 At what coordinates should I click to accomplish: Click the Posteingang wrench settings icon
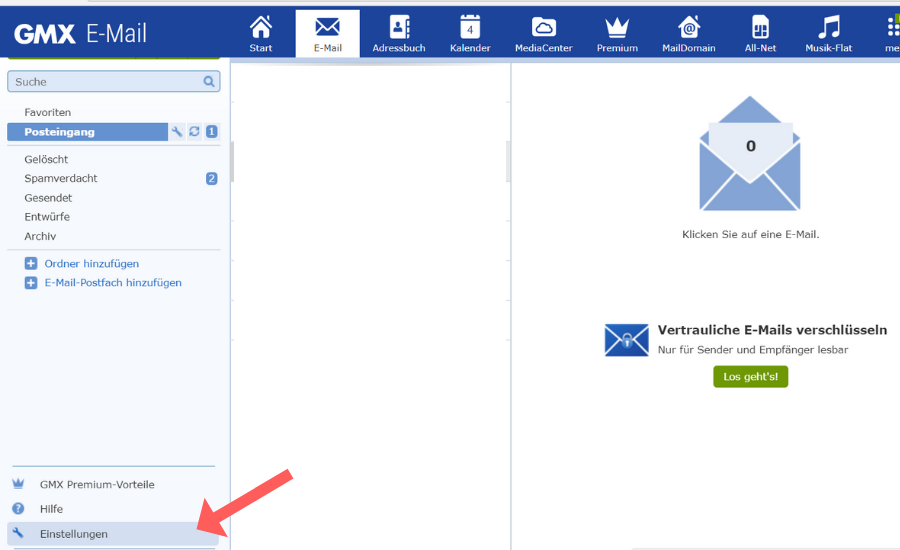(177, 132)
